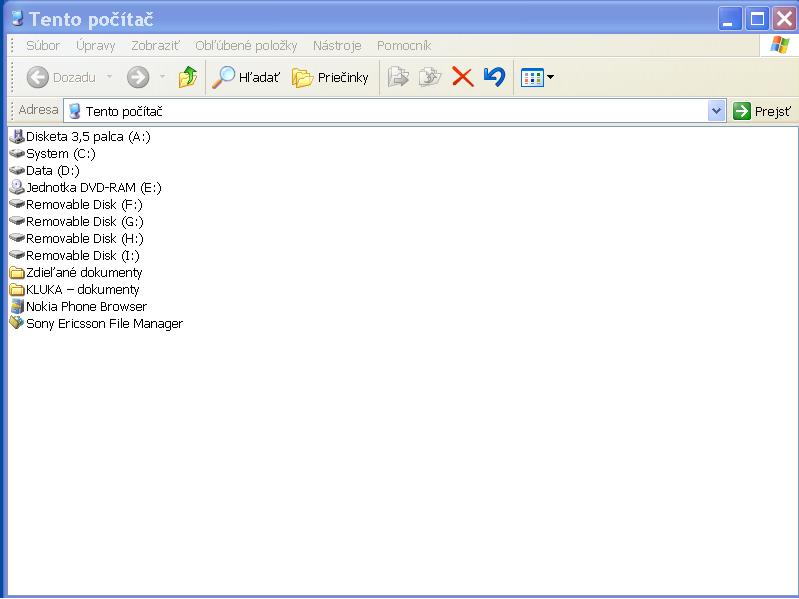Select the KLUKA – dokumenty folder icon
Image resolution: width=799 pixels, height=599 pixels.
[17, 289]
